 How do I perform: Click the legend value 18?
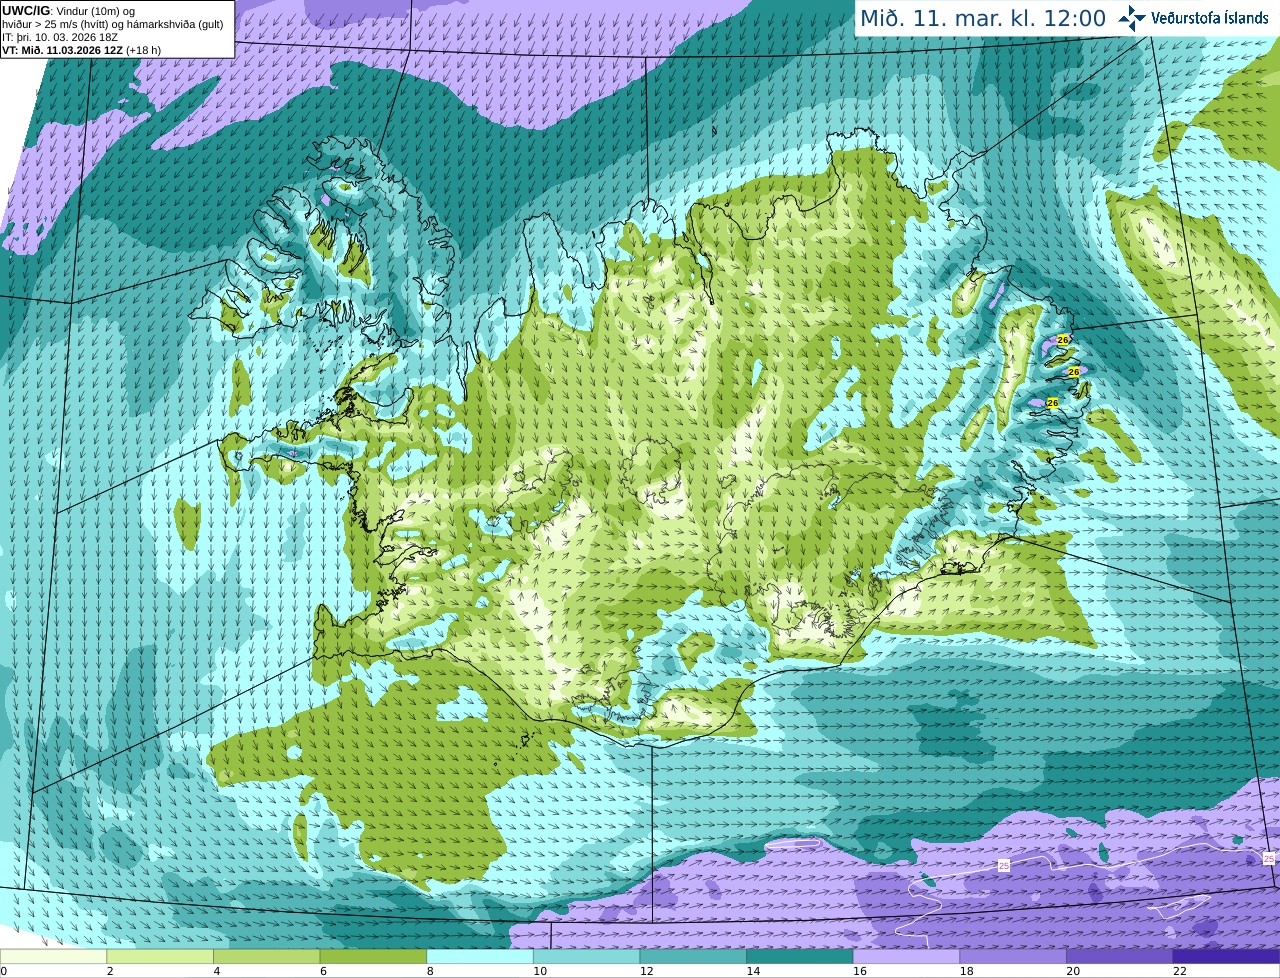[966, 971]
